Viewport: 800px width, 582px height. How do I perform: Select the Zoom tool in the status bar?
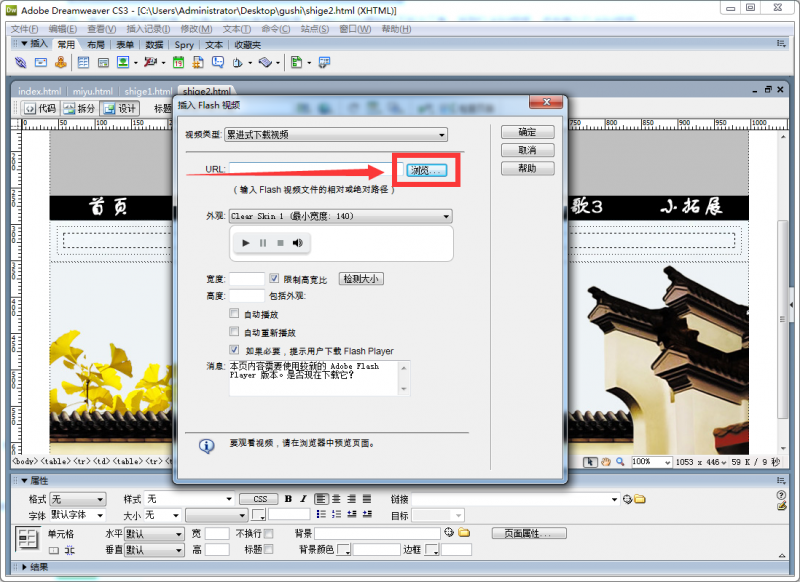pos(620,462)
